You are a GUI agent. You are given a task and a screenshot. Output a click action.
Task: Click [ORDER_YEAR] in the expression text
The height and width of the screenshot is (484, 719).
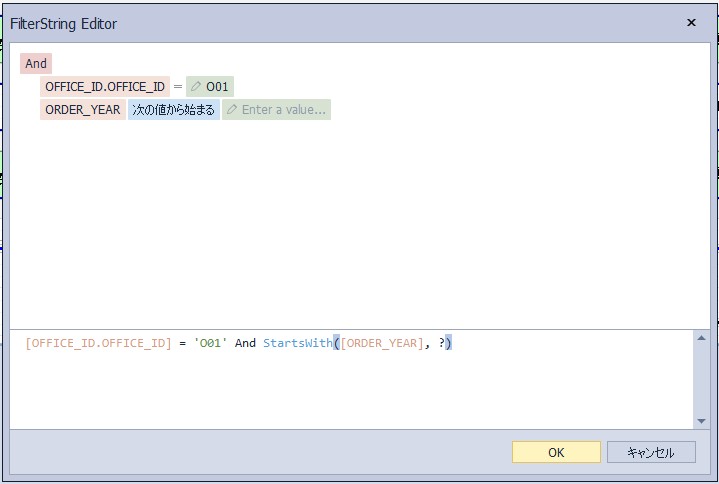(382, 344)
